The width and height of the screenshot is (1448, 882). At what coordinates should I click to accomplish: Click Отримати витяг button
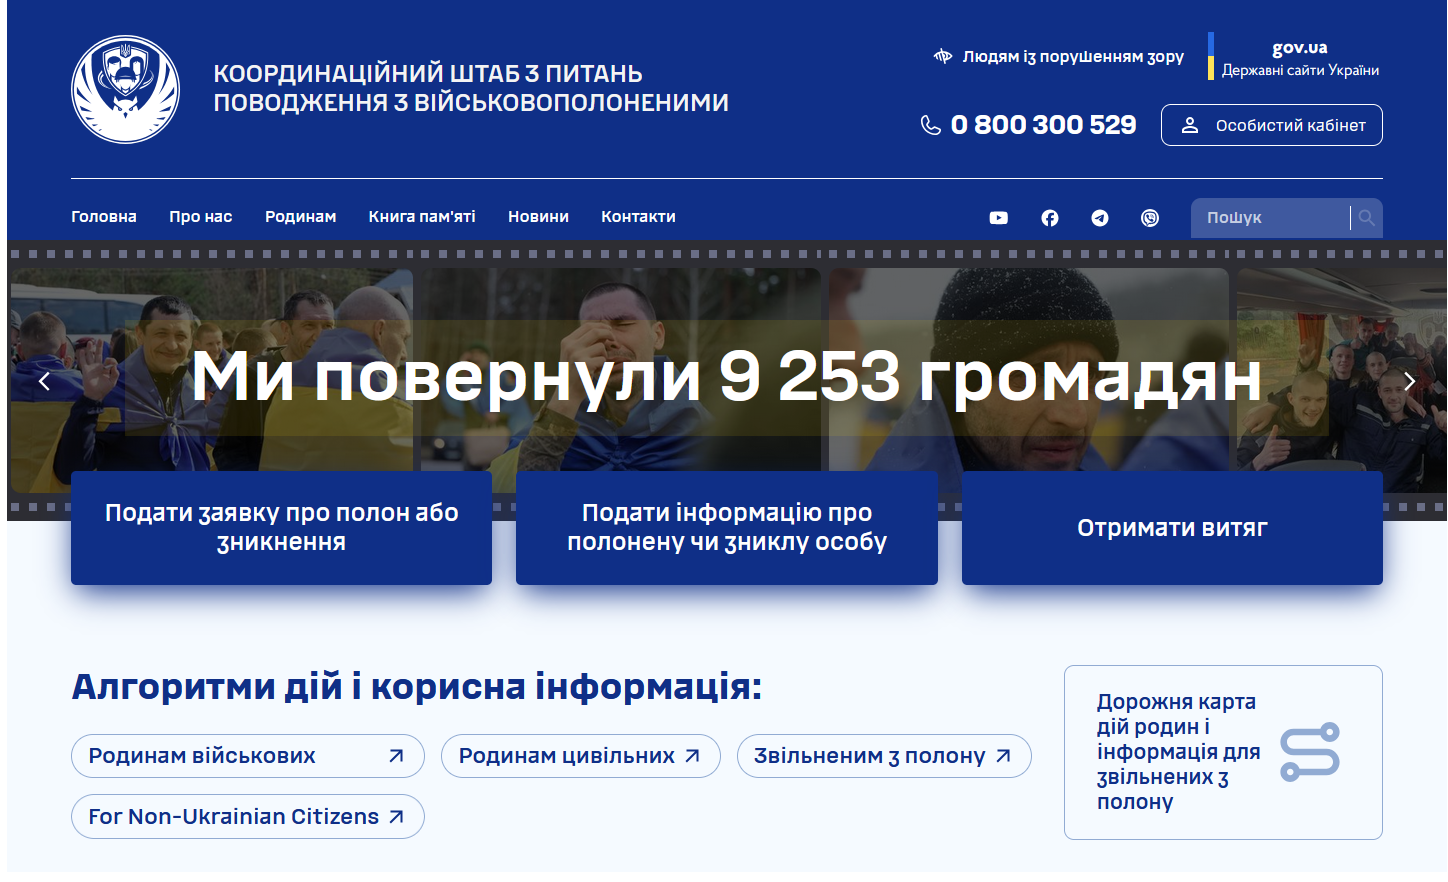point(1172,528)
